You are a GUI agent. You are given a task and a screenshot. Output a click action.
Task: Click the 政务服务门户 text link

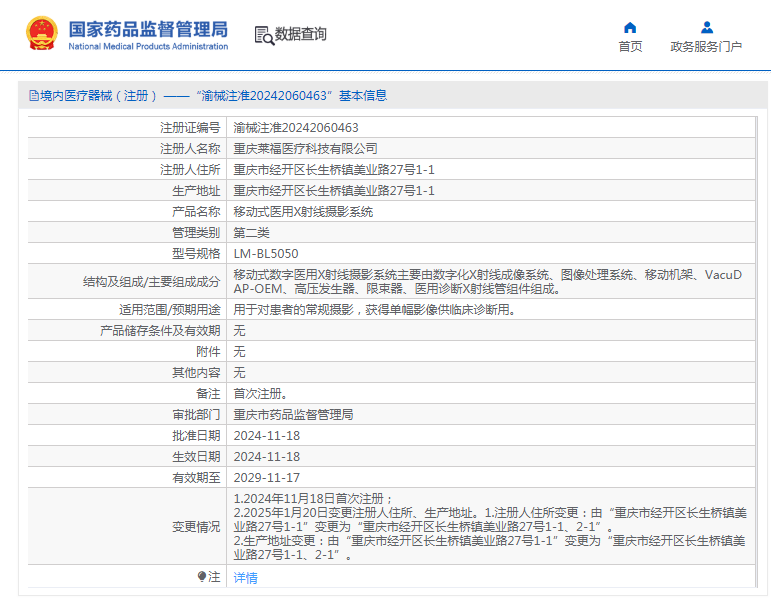click(x=706, y=46)
